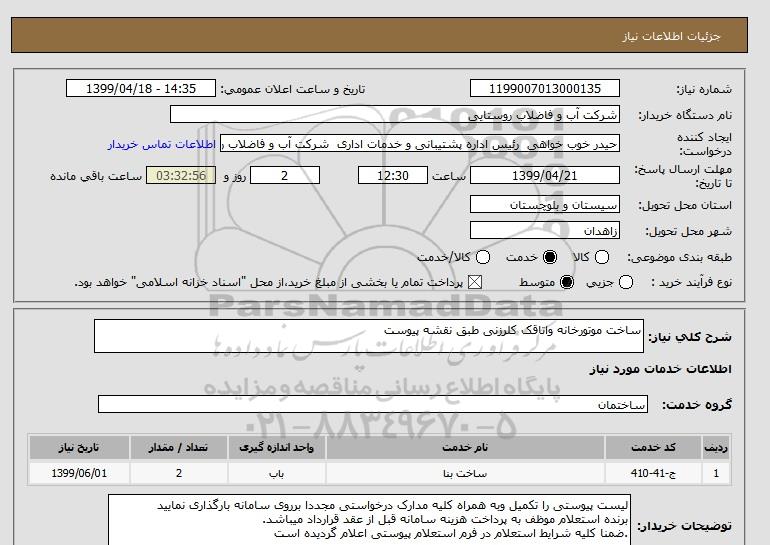
Task: Click the تاریخ نیاز column header
Action: [x=79, y=447]
